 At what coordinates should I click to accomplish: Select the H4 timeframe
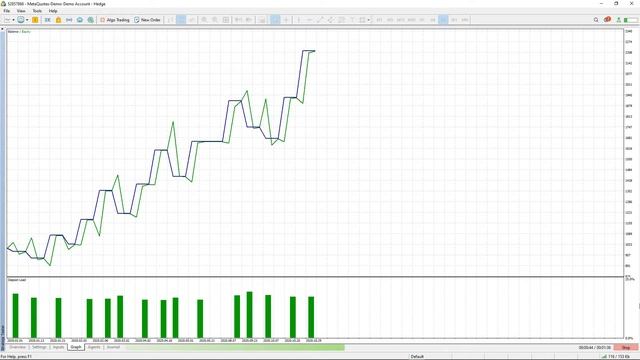[x=433, y=20]
